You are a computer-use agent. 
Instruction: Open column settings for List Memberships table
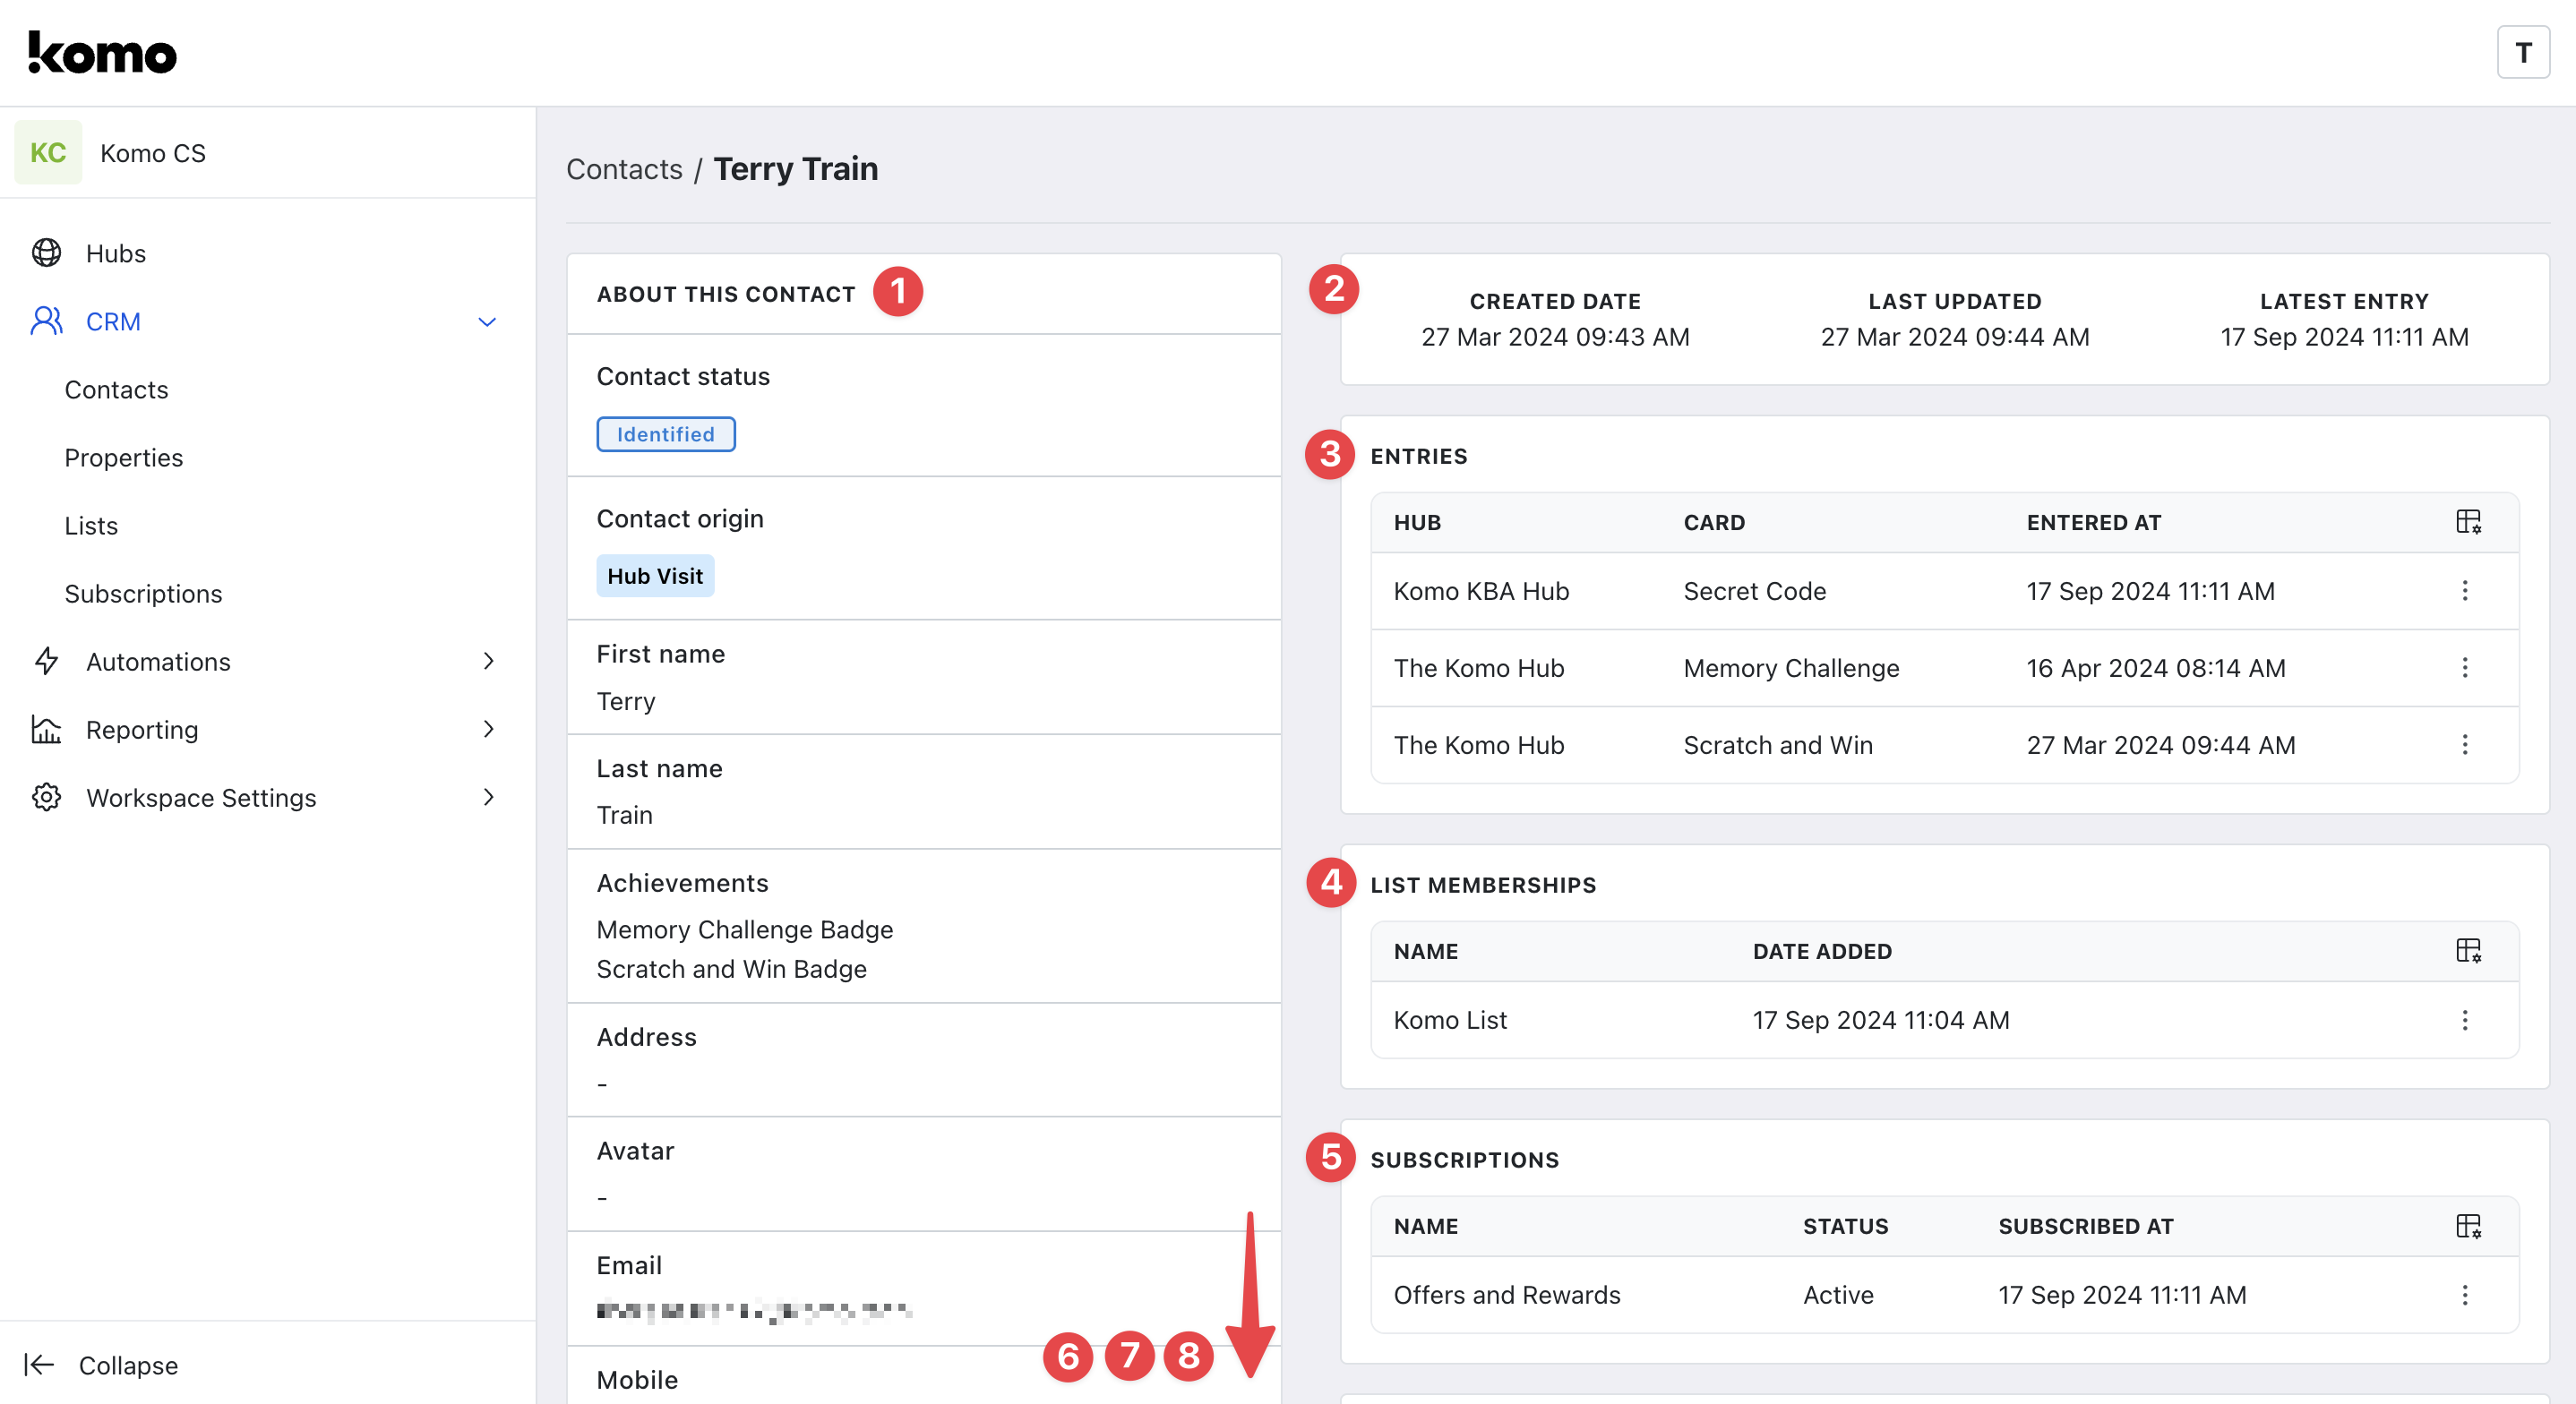point(2467,951)
